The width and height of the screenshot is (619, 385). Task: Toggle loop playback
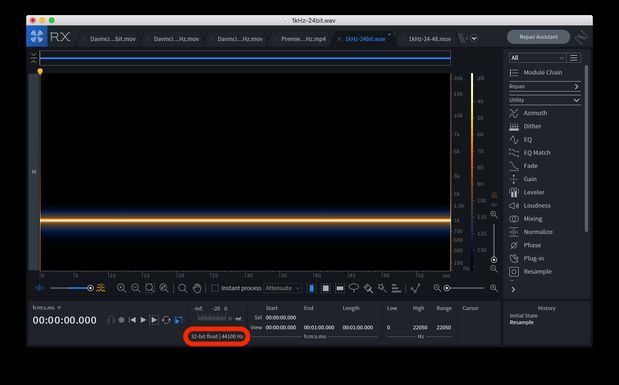pos(166,320)
